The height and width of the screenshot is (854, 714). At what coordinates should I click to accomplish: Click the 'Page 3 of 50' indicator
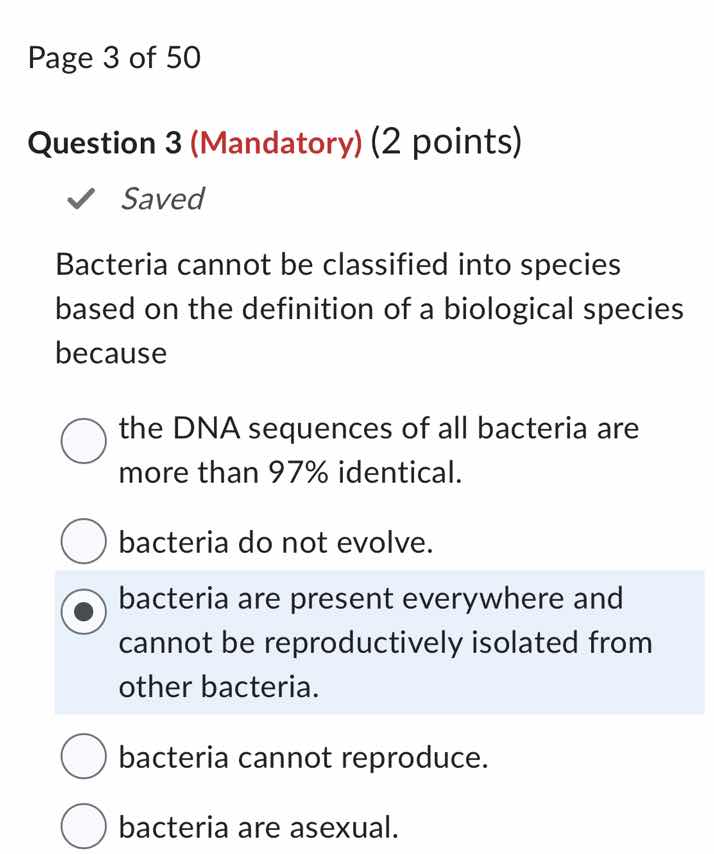(x=113, y=58)
